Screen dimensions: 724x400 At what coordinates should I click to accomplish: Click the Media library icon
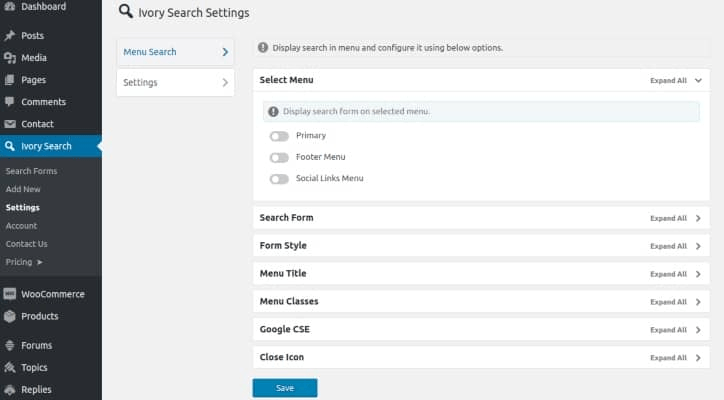(9, 58)
